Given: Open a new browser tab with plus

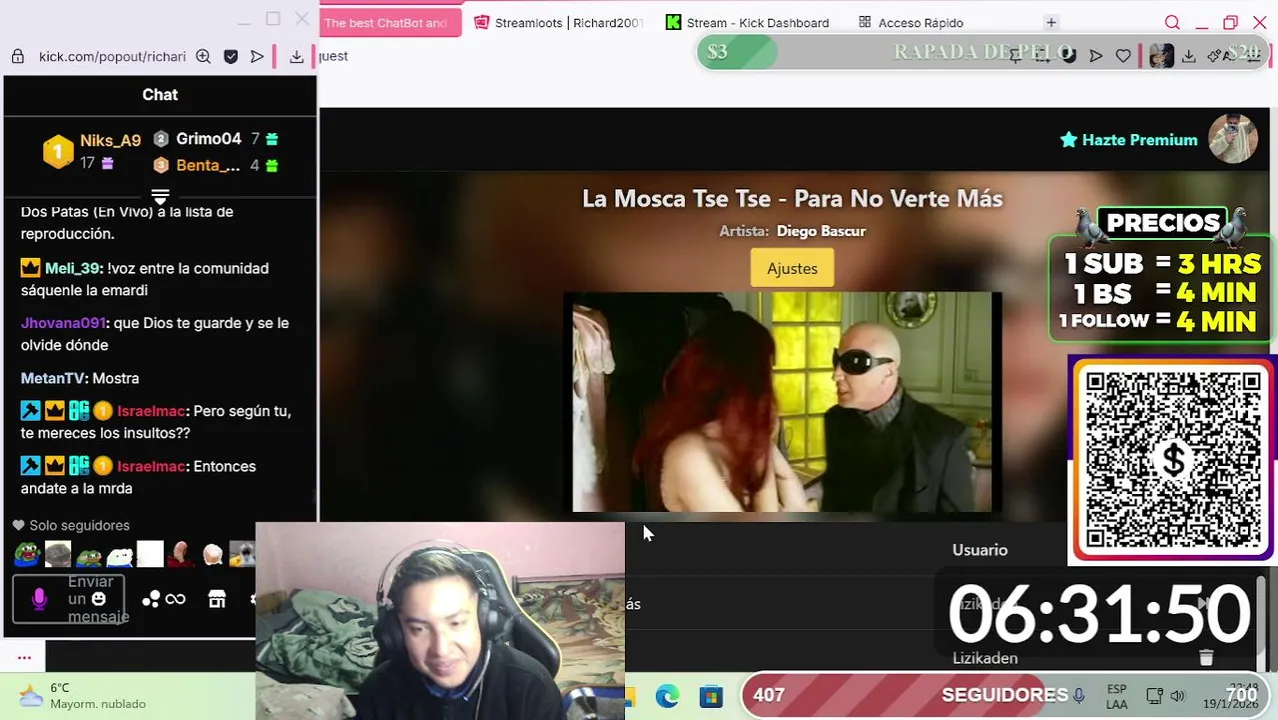Looking at the screenshot, I should 1051,22.
